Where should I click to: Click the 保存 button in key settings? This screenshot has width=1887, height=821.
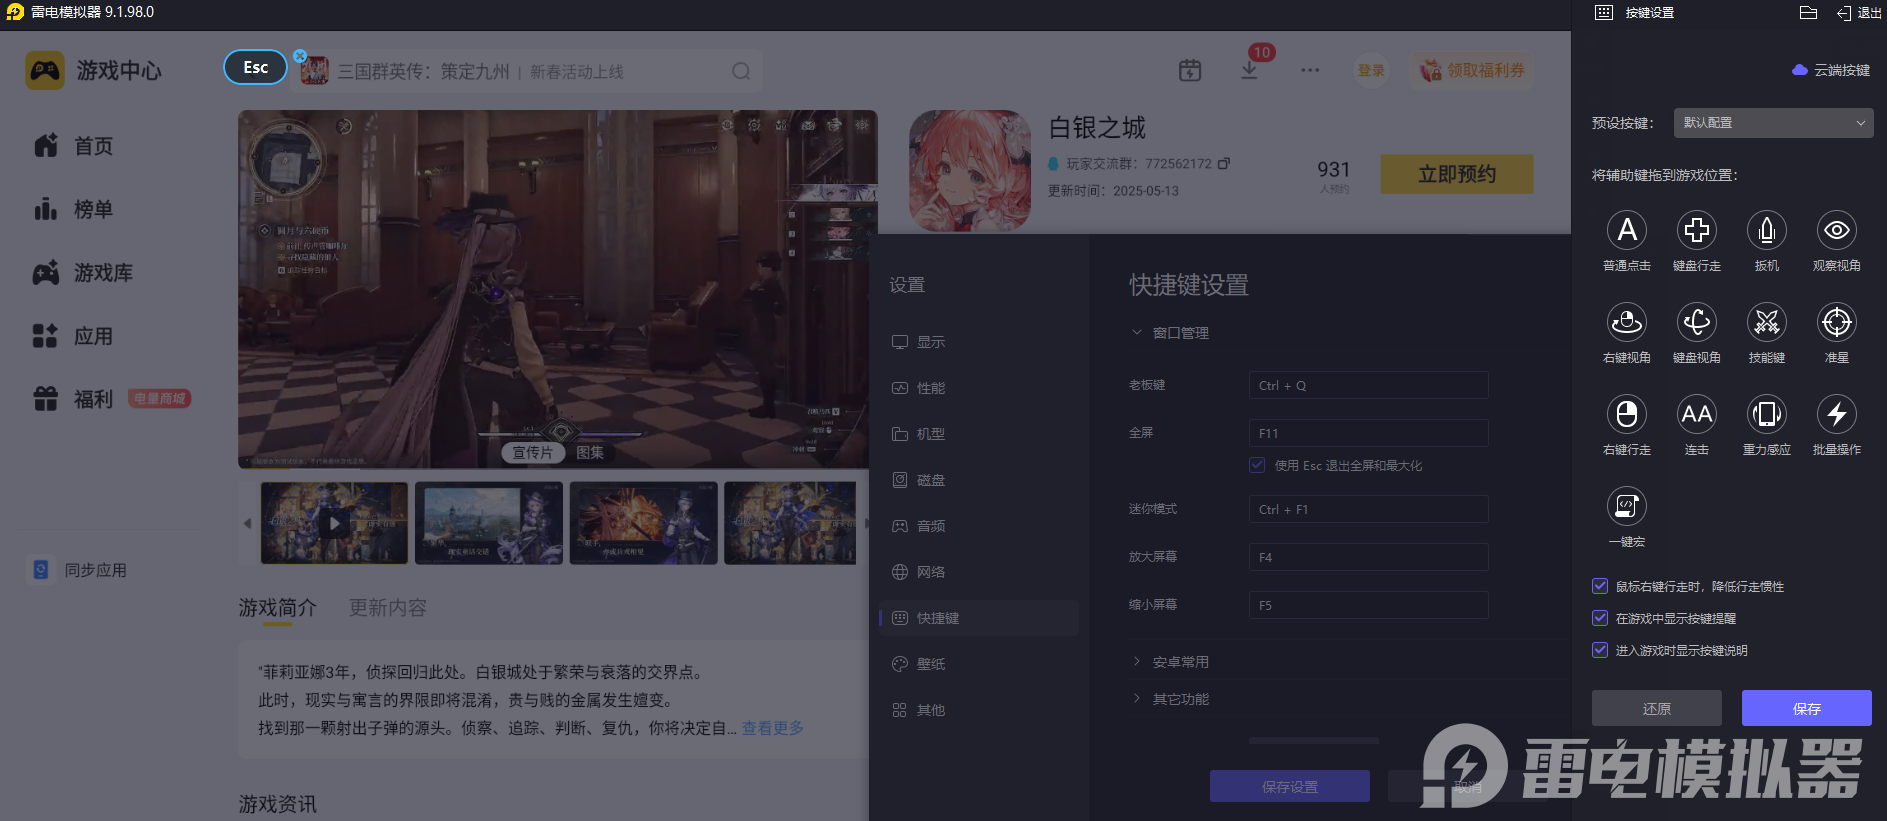click(1807, 708)
